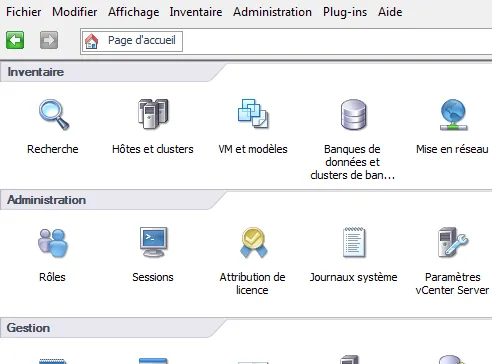The width and height of the screenshot is (492, 364).
Task: Open Hôtes et clusters servers icon
Action: (x=153, y=114)
